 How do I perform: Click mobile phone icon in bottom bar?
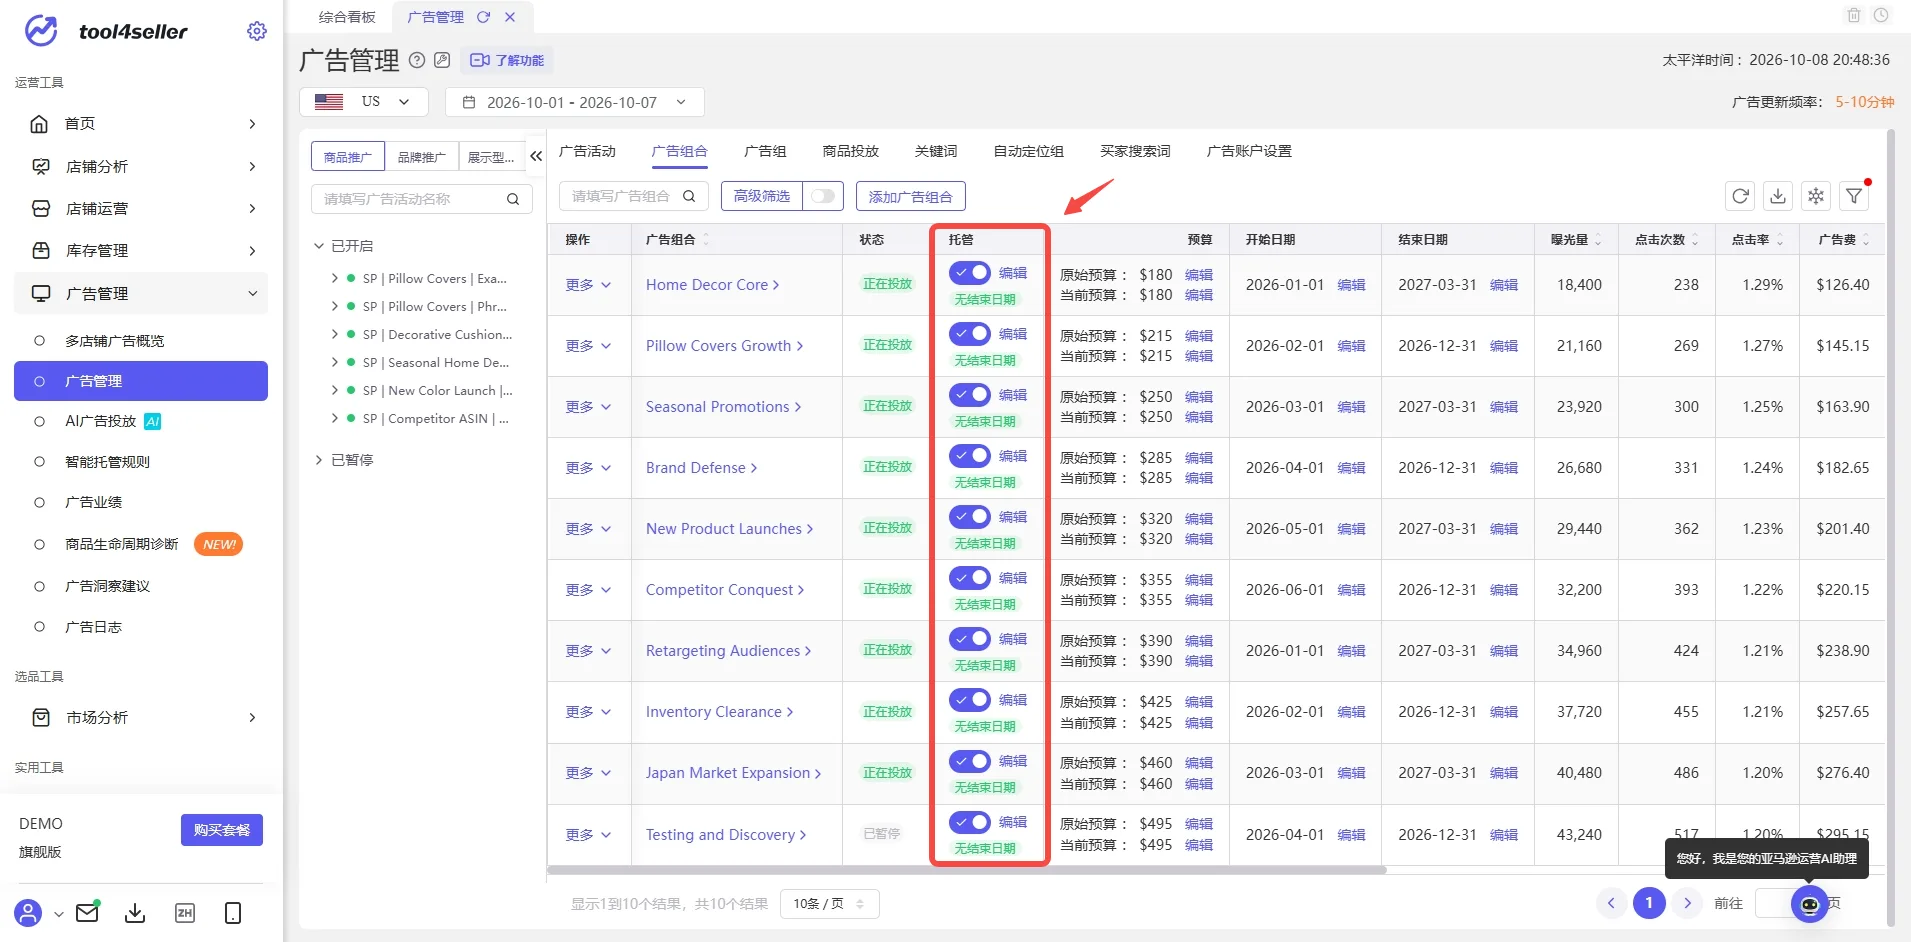click(x=233, y=913)
